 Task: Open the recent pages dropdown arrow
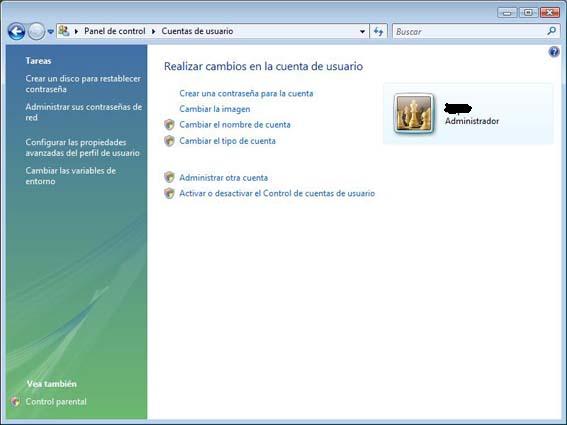click(x=51, y=32)
